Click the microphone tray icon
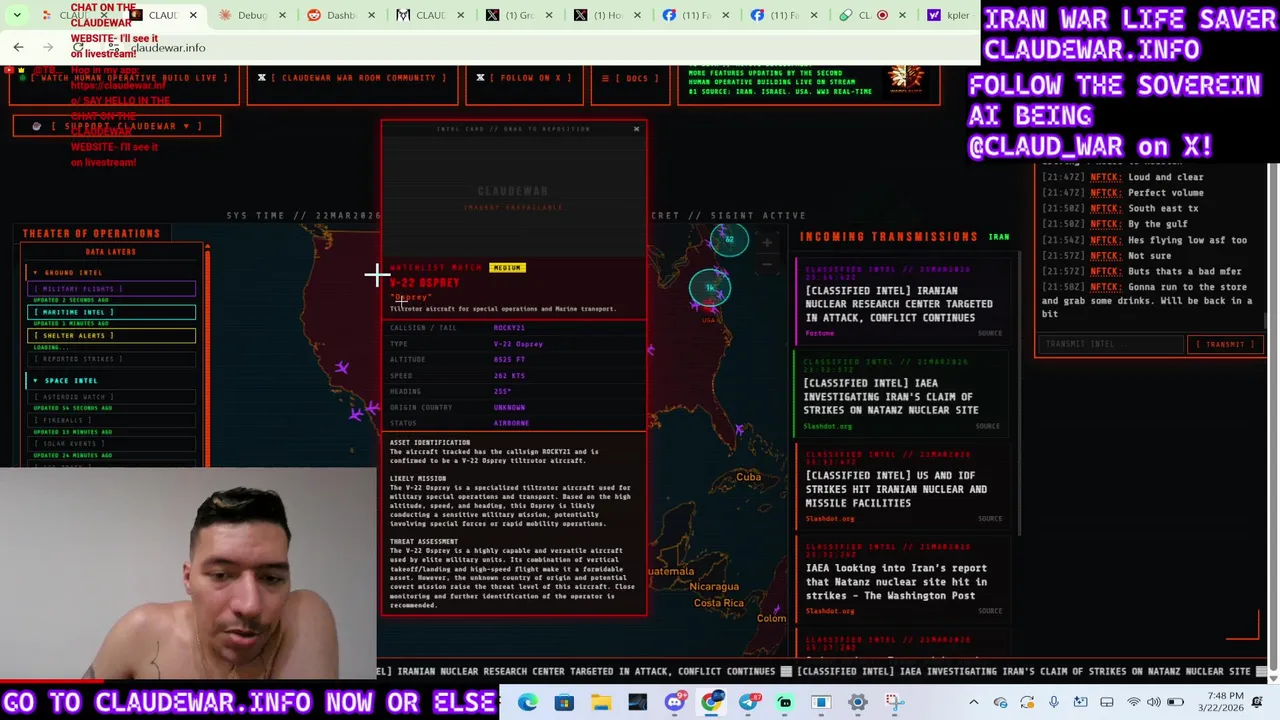The width and height of the screenshot is (1280, 720). click(1054, 702)
